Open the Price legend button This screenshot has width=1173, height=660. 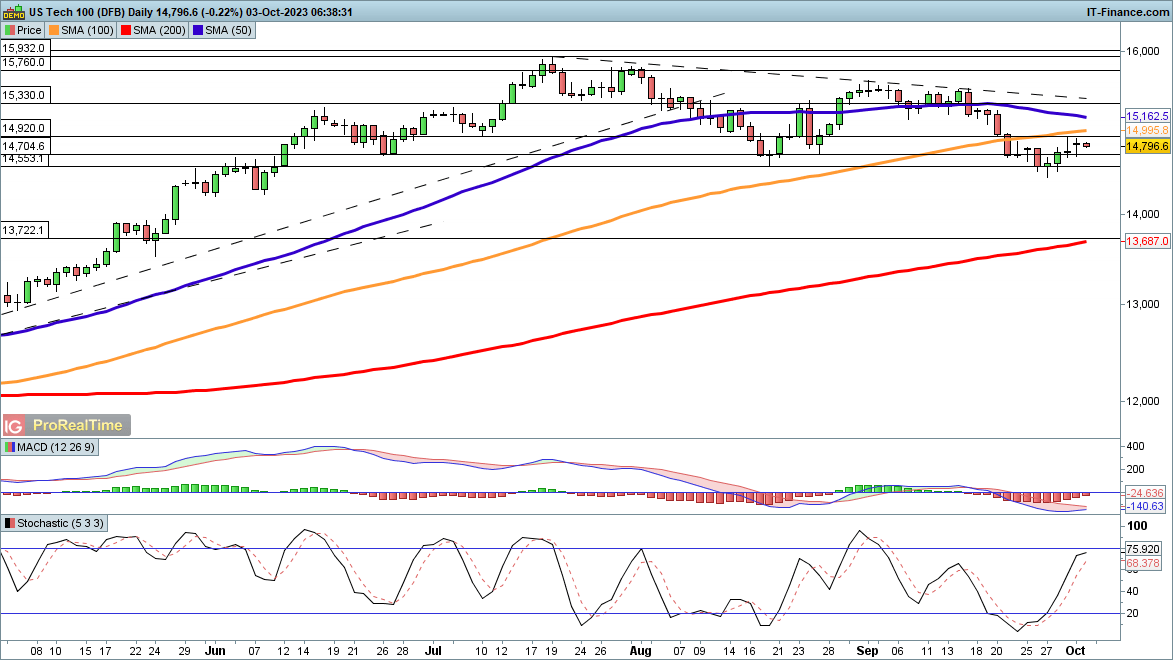23,31
